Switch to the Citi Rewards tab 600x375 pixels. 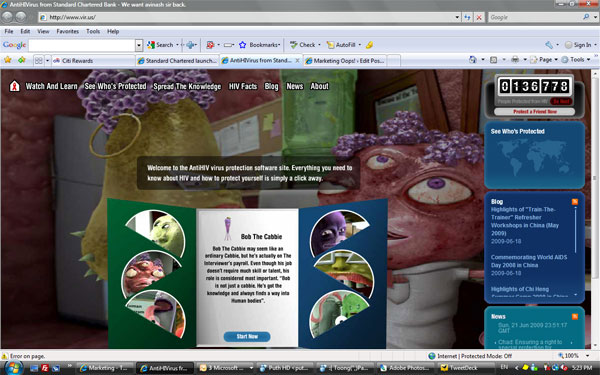[x=93, y=60]
